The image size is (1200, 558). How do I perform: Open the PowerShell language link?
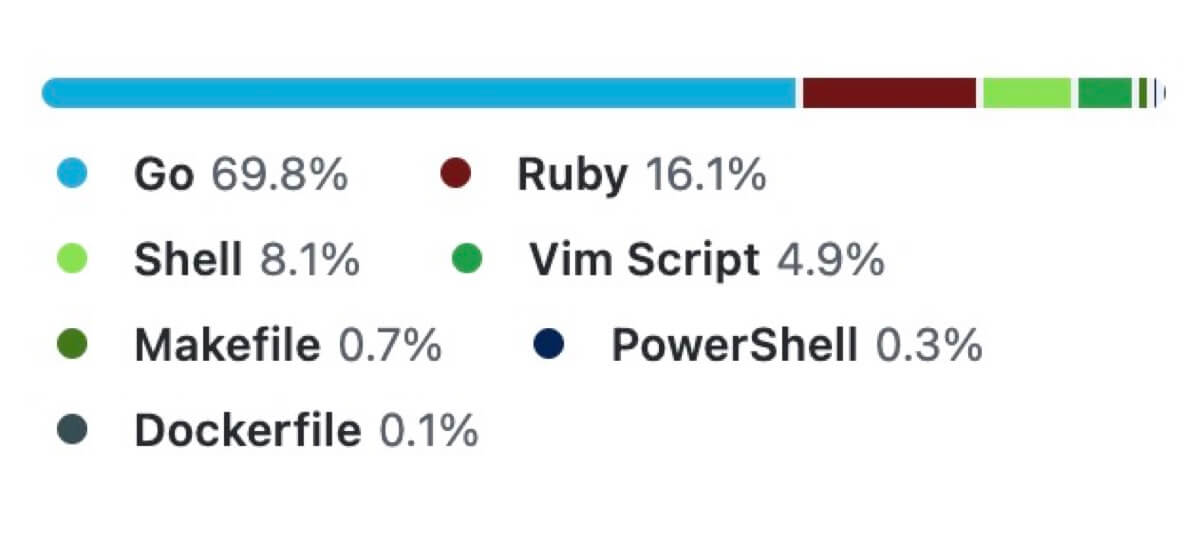[x=735, y=347]
